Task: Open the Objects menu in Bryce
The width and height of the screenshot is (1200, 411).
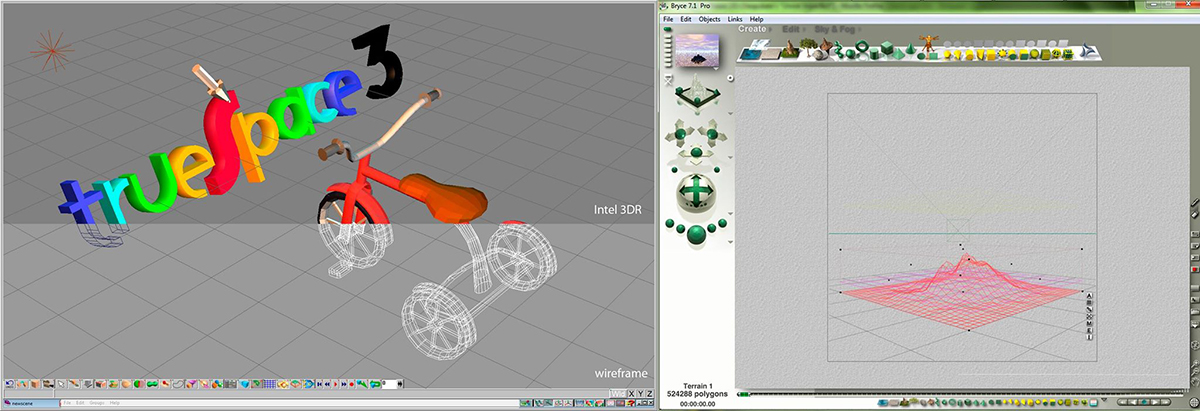Action: click(709, 19)
